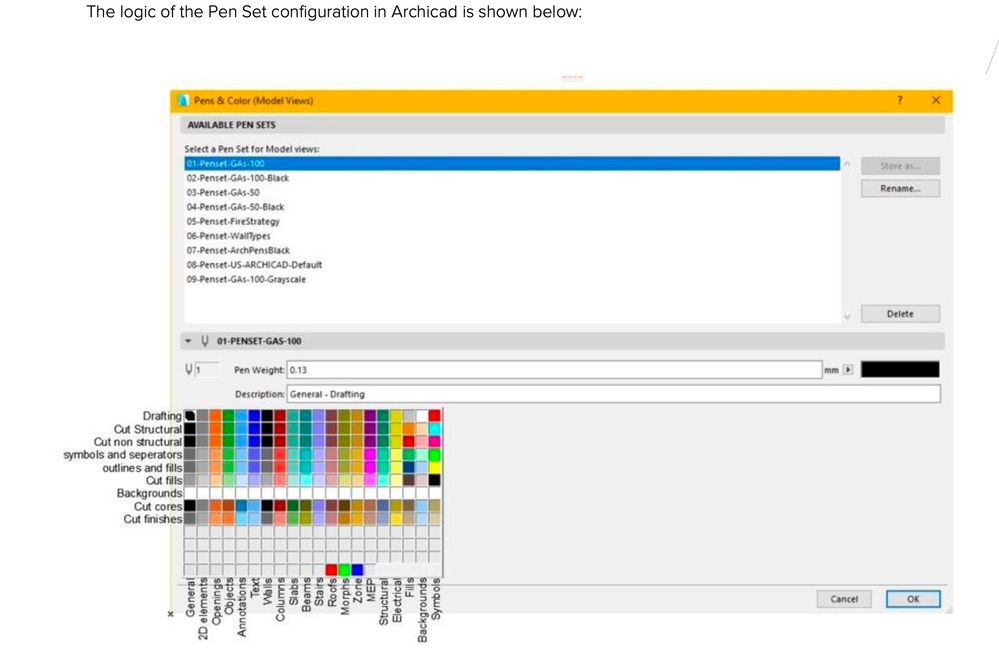Pick the blue pen swatch in bottom grid row

357,569
